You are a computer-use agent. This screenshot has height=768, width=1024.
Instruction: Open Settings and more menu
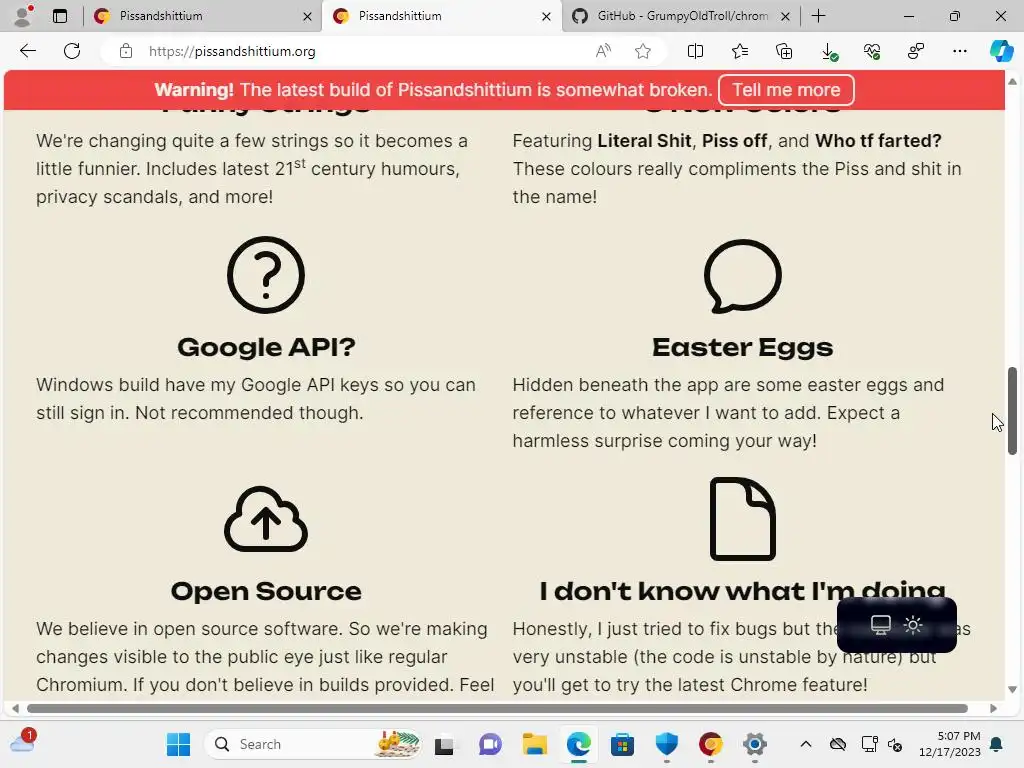pyautogui.click(x=959, y=51)
